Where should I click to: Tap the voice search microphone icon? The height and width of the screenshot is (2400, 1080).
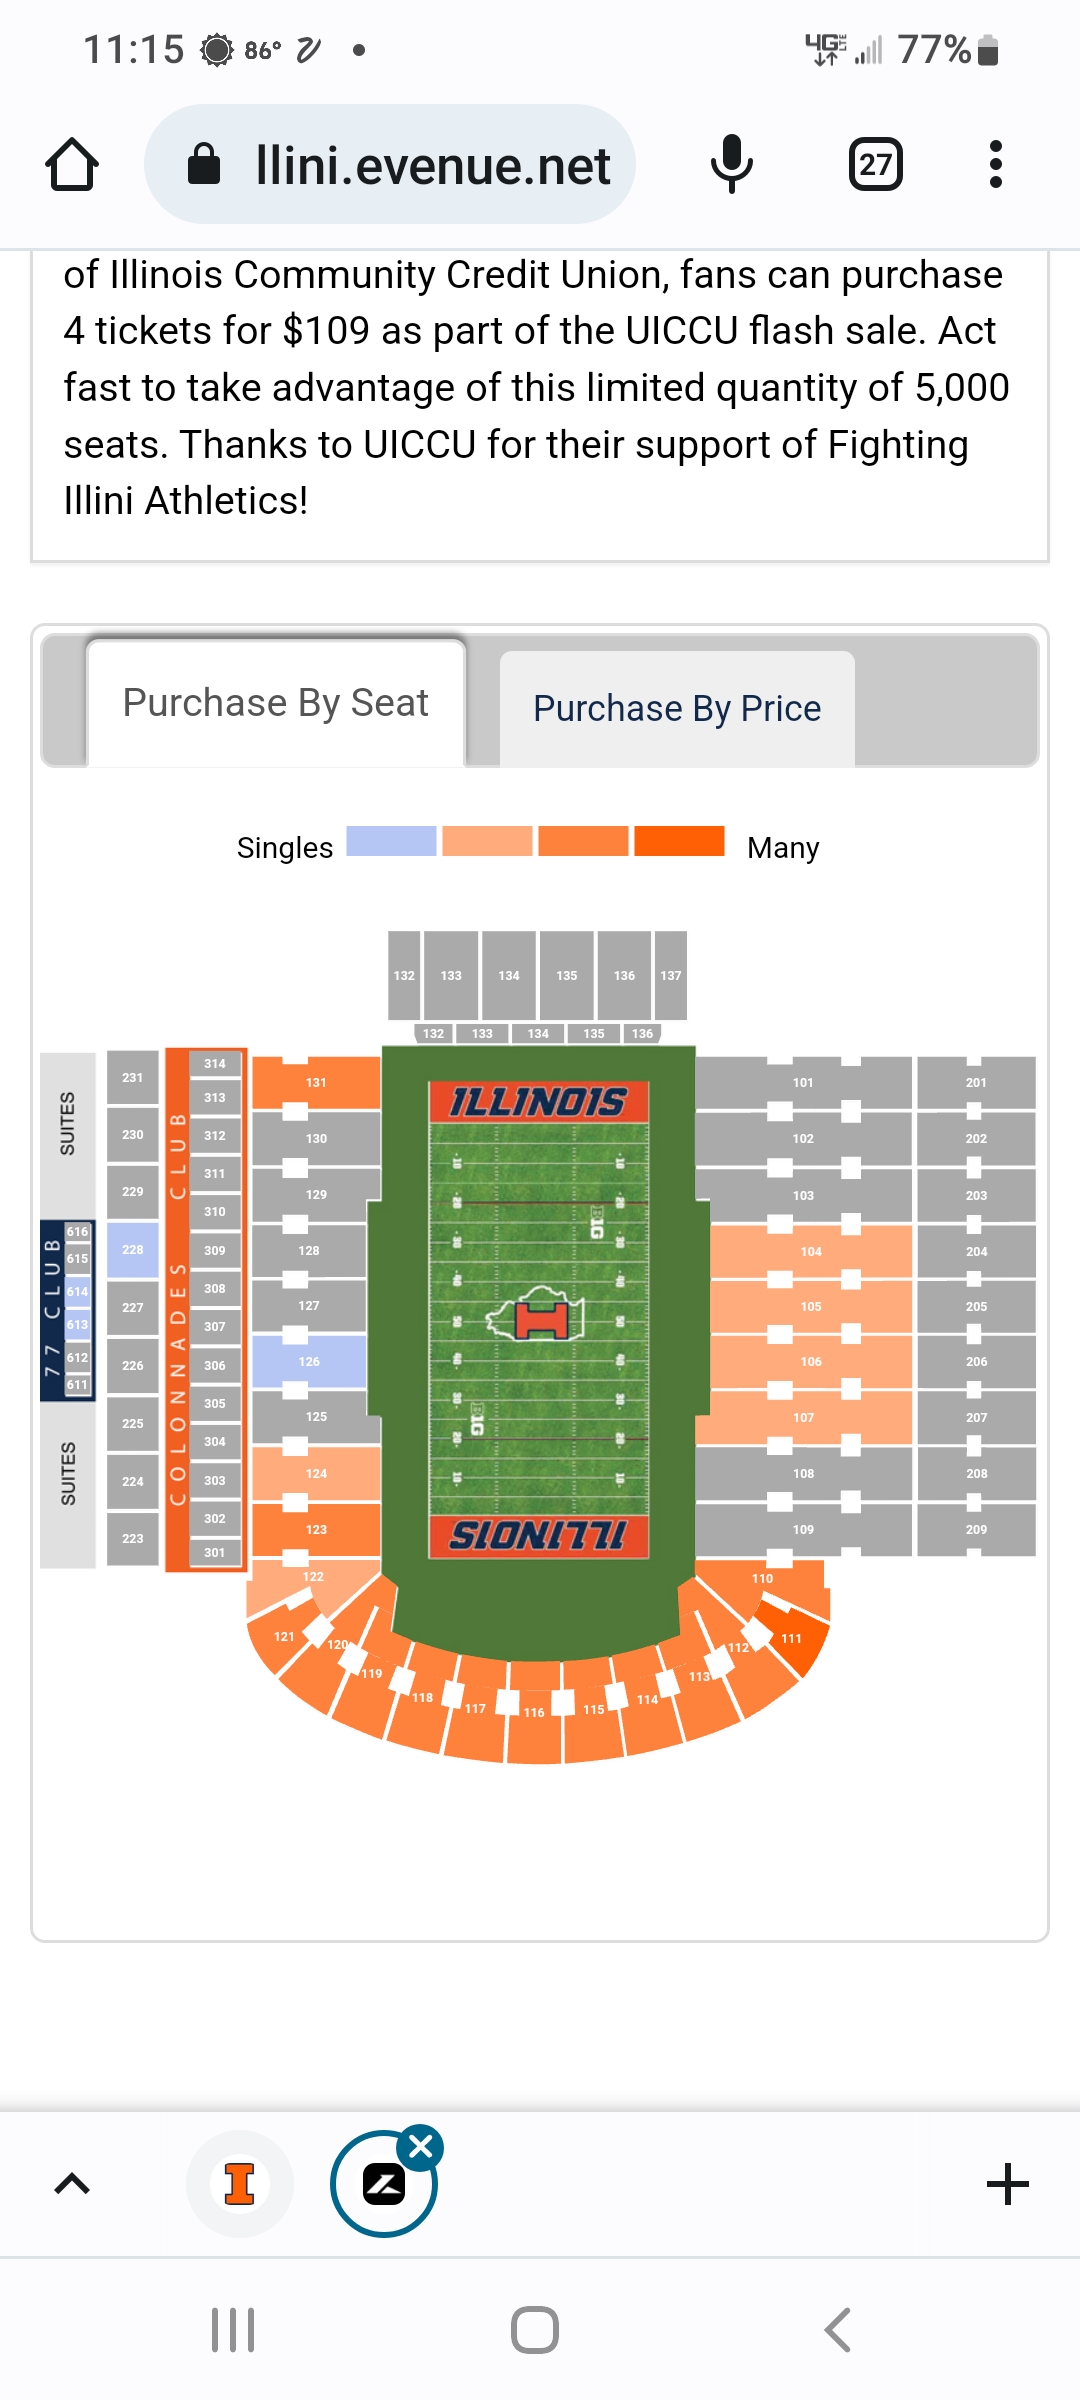click(x=731, y=165)
